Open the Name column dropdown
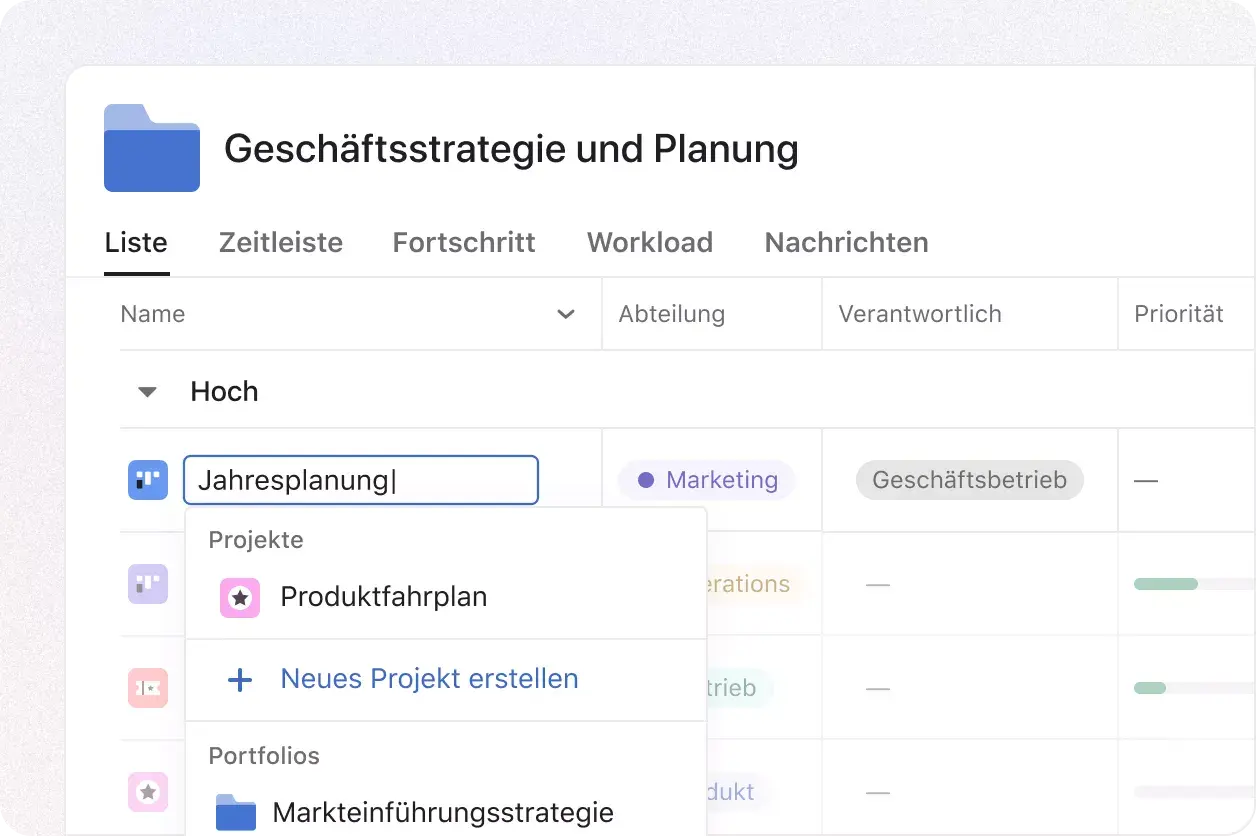This screenshot has width=1256, height=836. [x=567, y=313]
